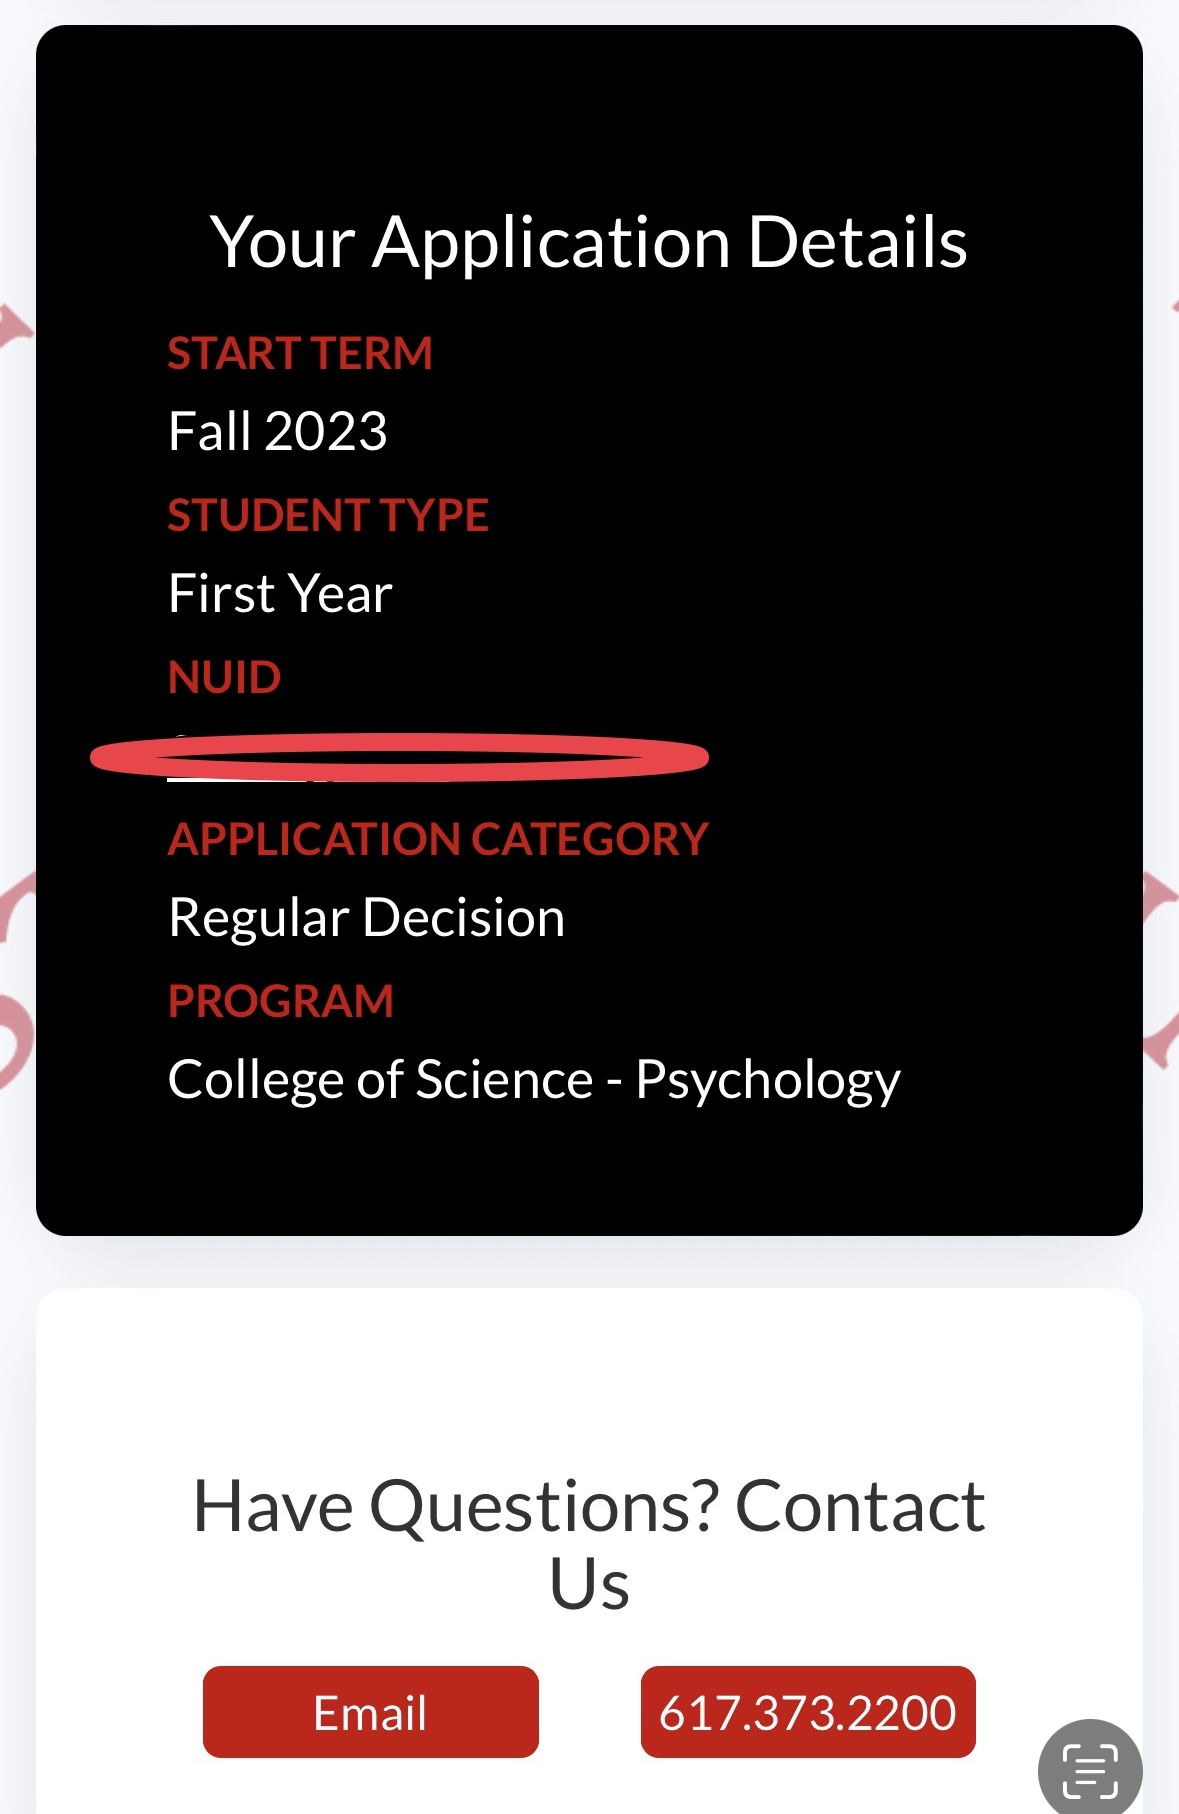Select College of Science - Psychology text
The width and height of the screenshot is (1179, 1814).
coord(534,1080)
